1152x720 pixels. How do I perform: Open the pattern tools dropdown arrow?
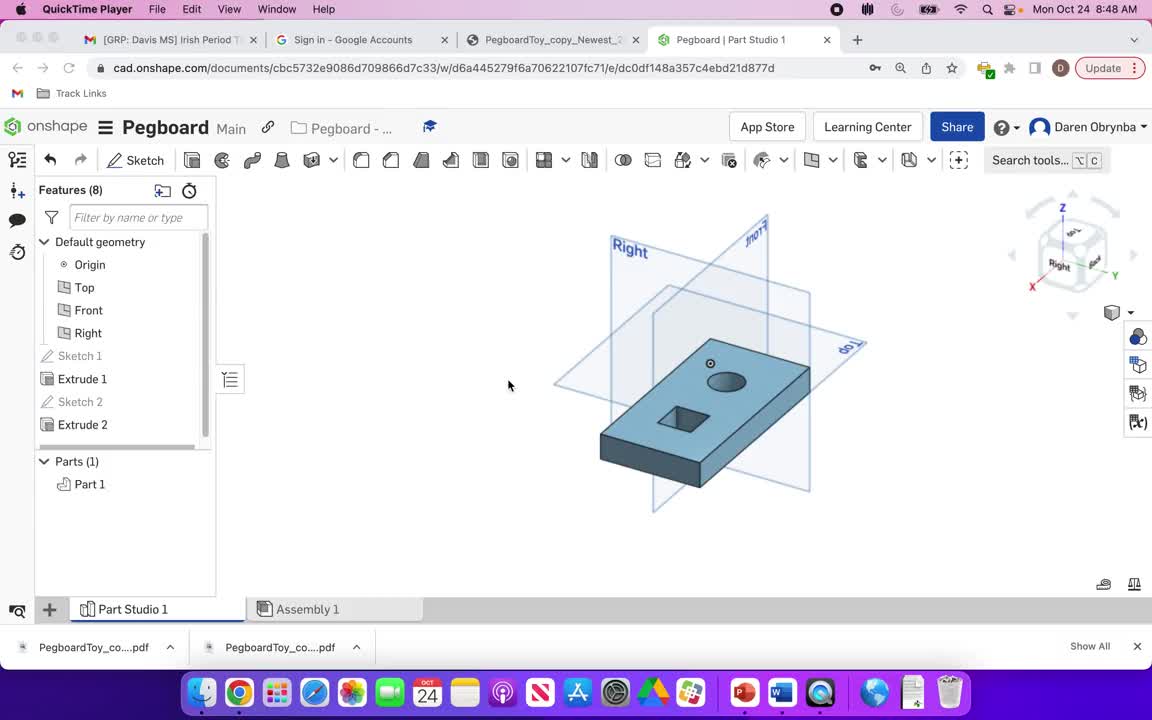566,160
